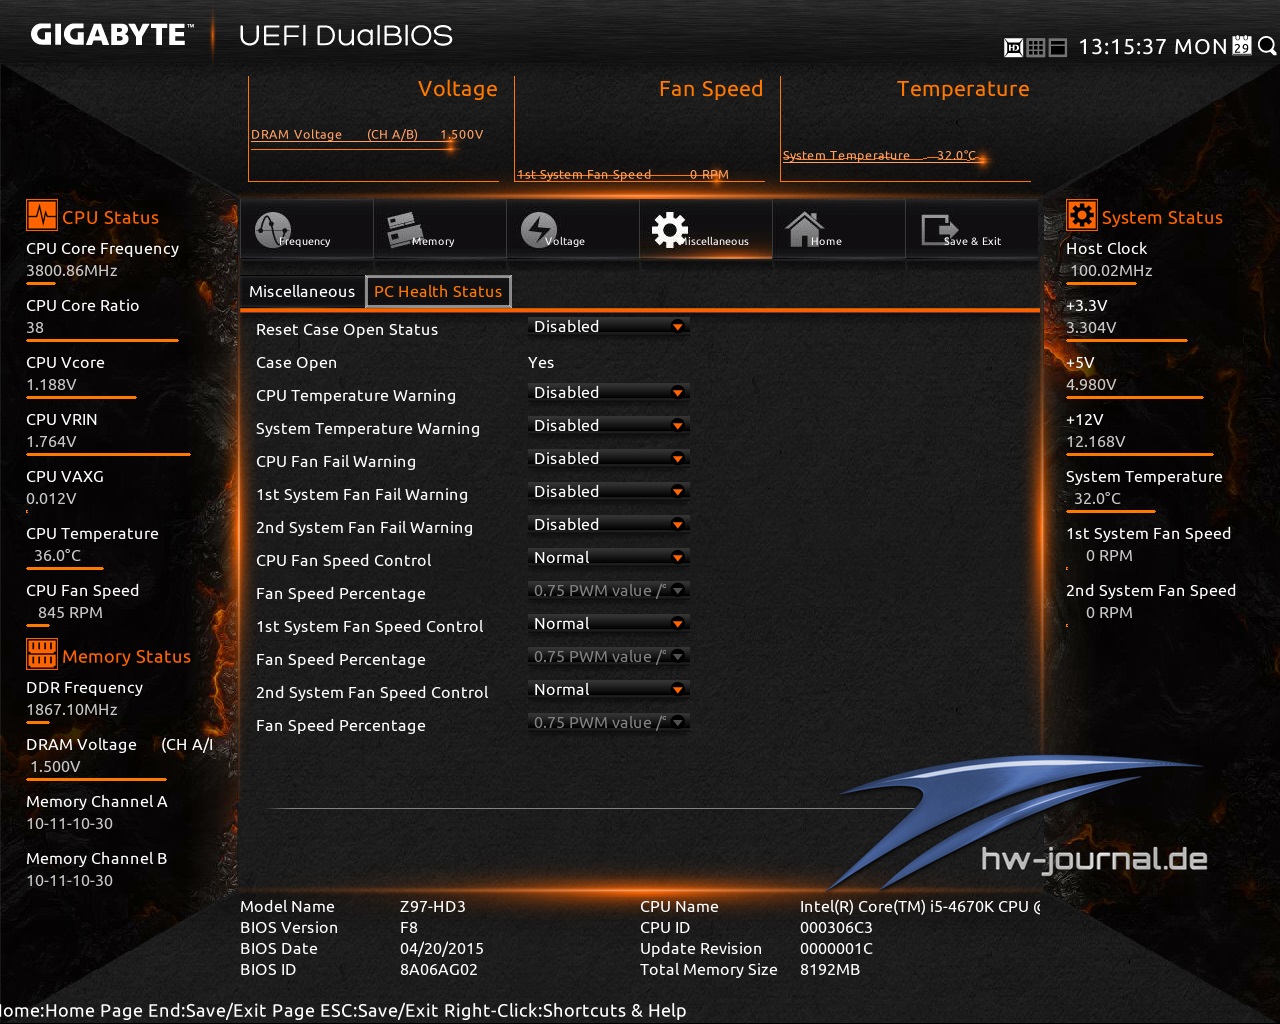Open the CPU Temperature Warning dropdown
This screenshot has height=1024, width=1280.
[608, 392]
